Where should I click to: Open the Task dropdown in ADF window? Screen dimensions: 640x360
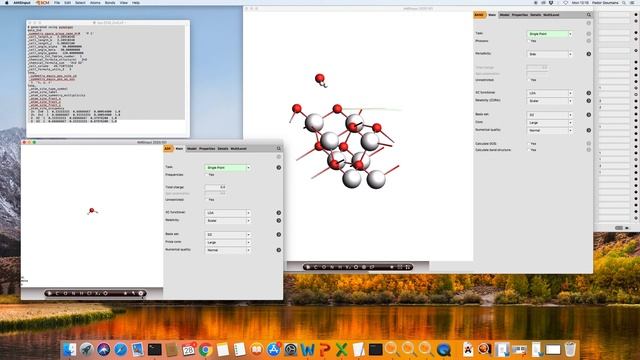pos(227,167)
